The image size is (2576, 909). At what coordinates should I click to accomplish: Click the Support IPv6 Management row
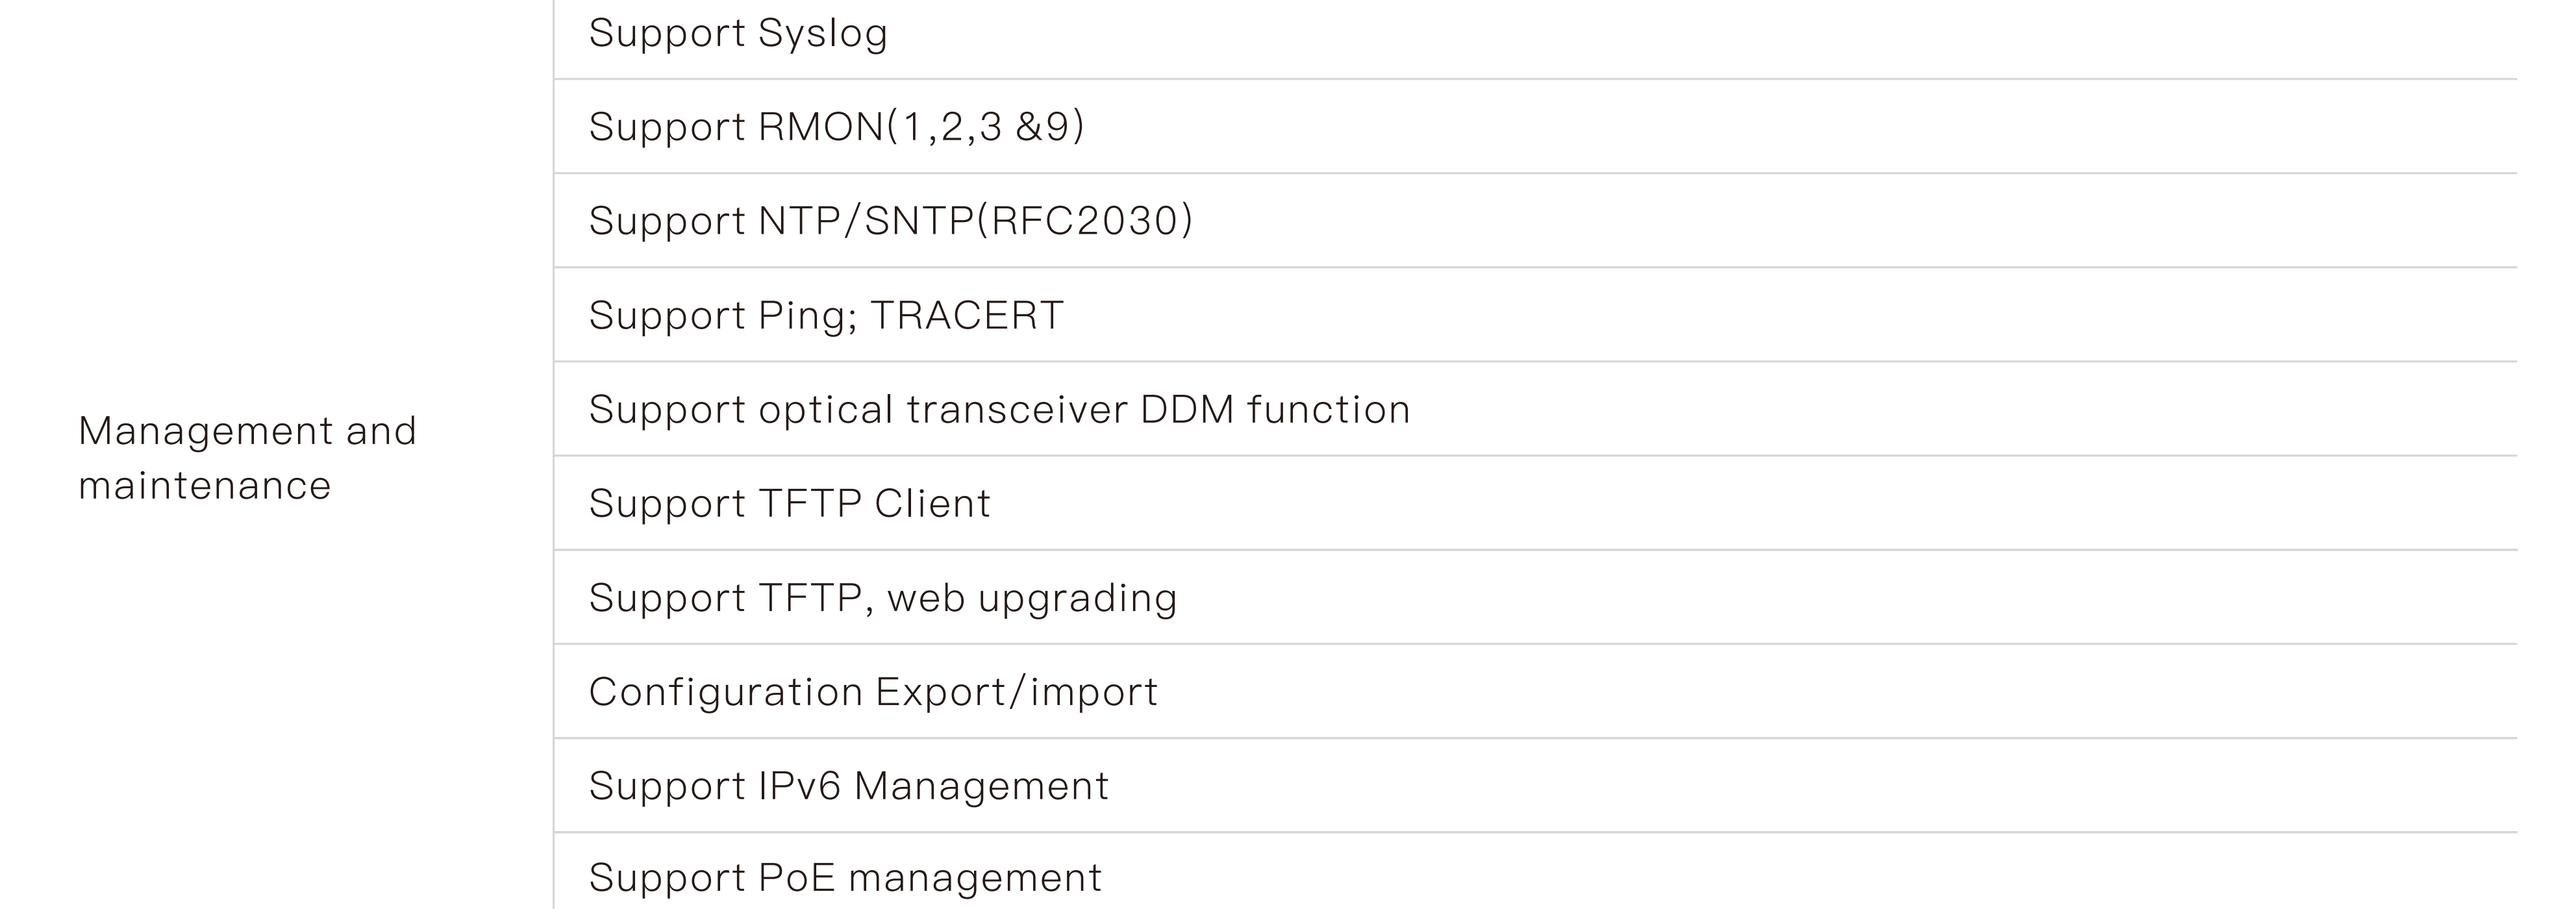tap(848, 786)
